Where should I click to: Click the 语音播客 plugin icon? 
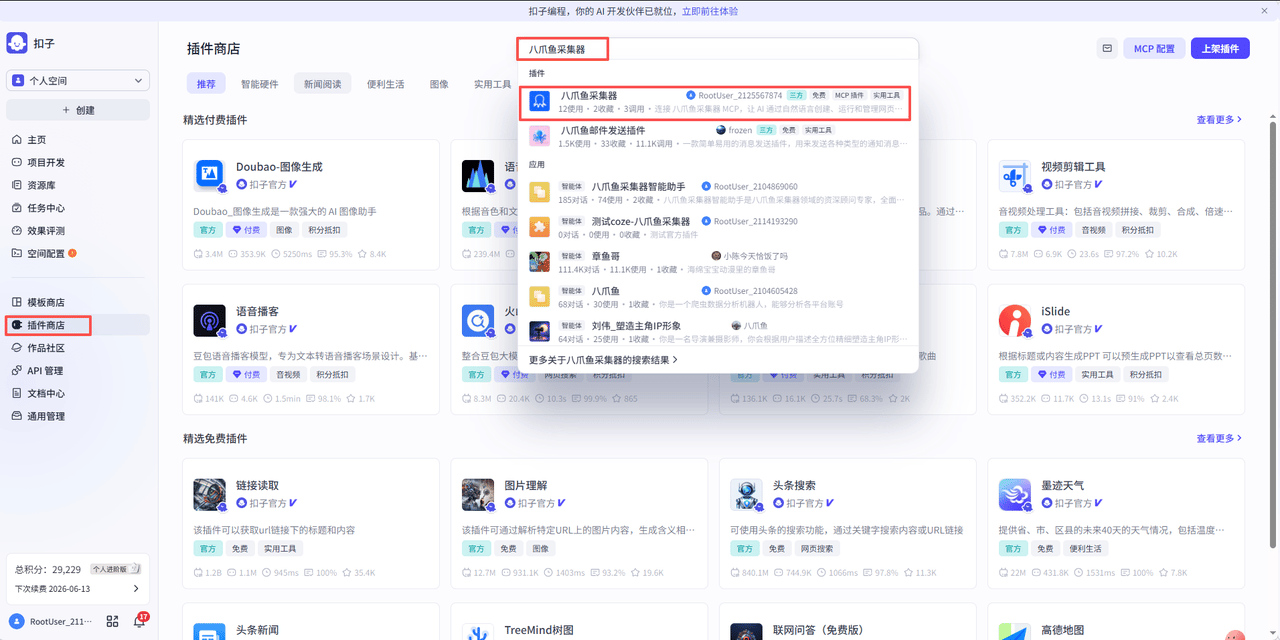coord(209,320)
